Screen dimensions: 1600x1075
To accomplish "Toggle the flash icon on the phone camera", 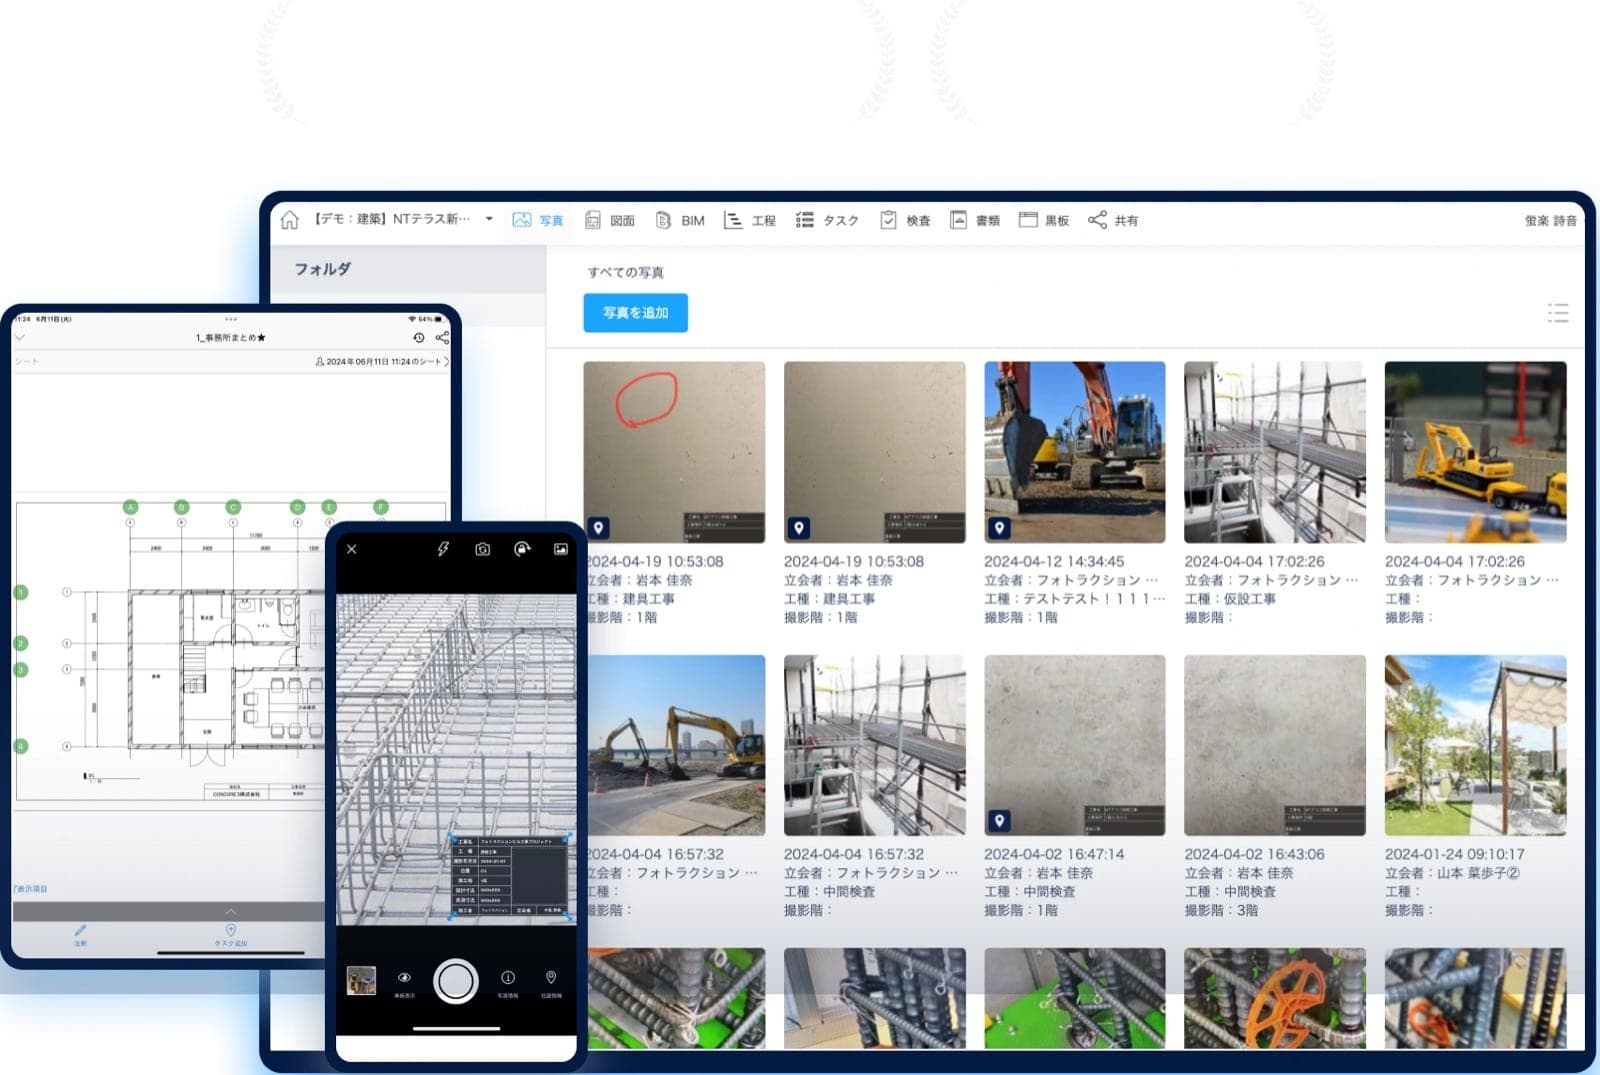I will coord(443,549).
